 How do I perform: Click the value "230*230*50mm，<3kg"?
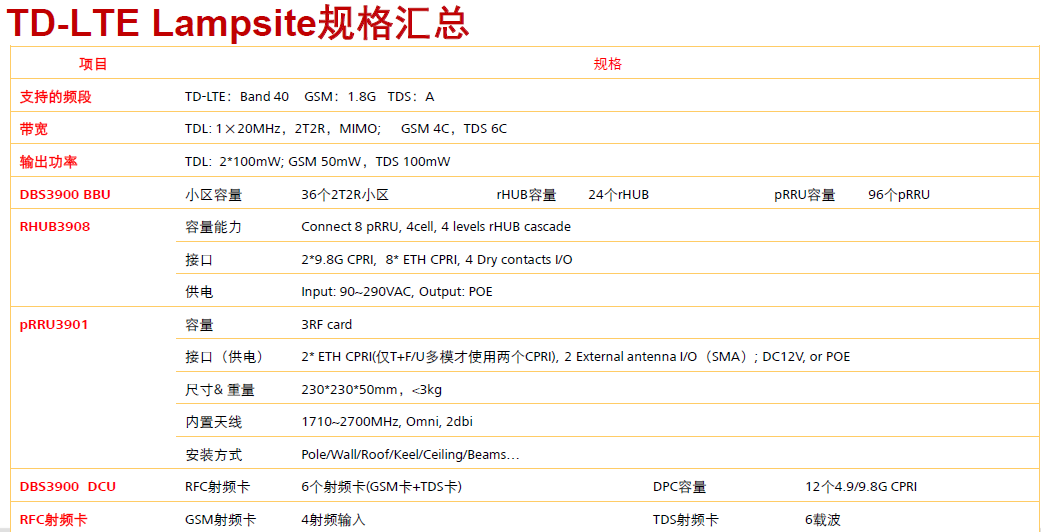tap(372, 390)
